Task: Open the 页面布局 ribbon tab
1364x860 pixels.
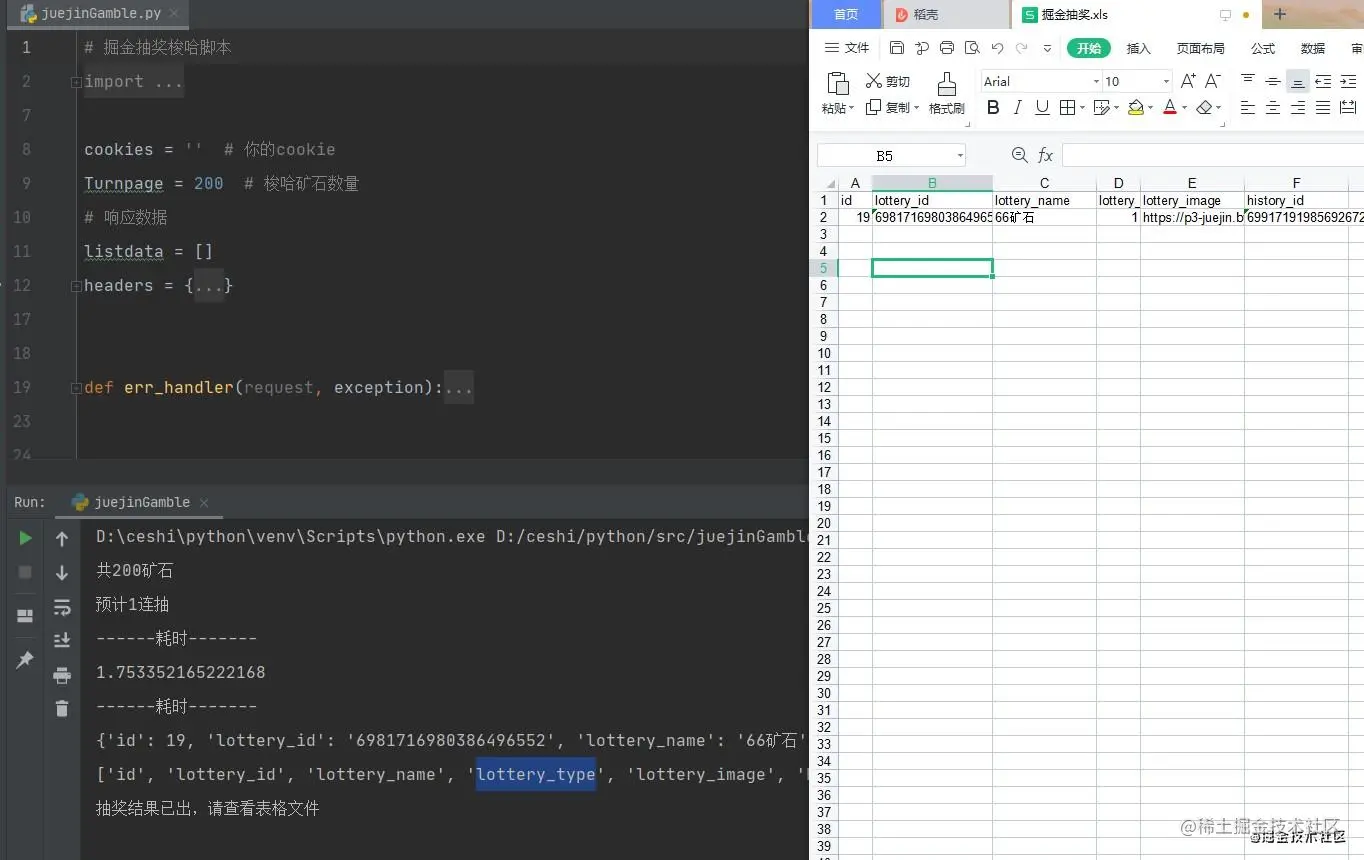Action: tap(1200, 48)
